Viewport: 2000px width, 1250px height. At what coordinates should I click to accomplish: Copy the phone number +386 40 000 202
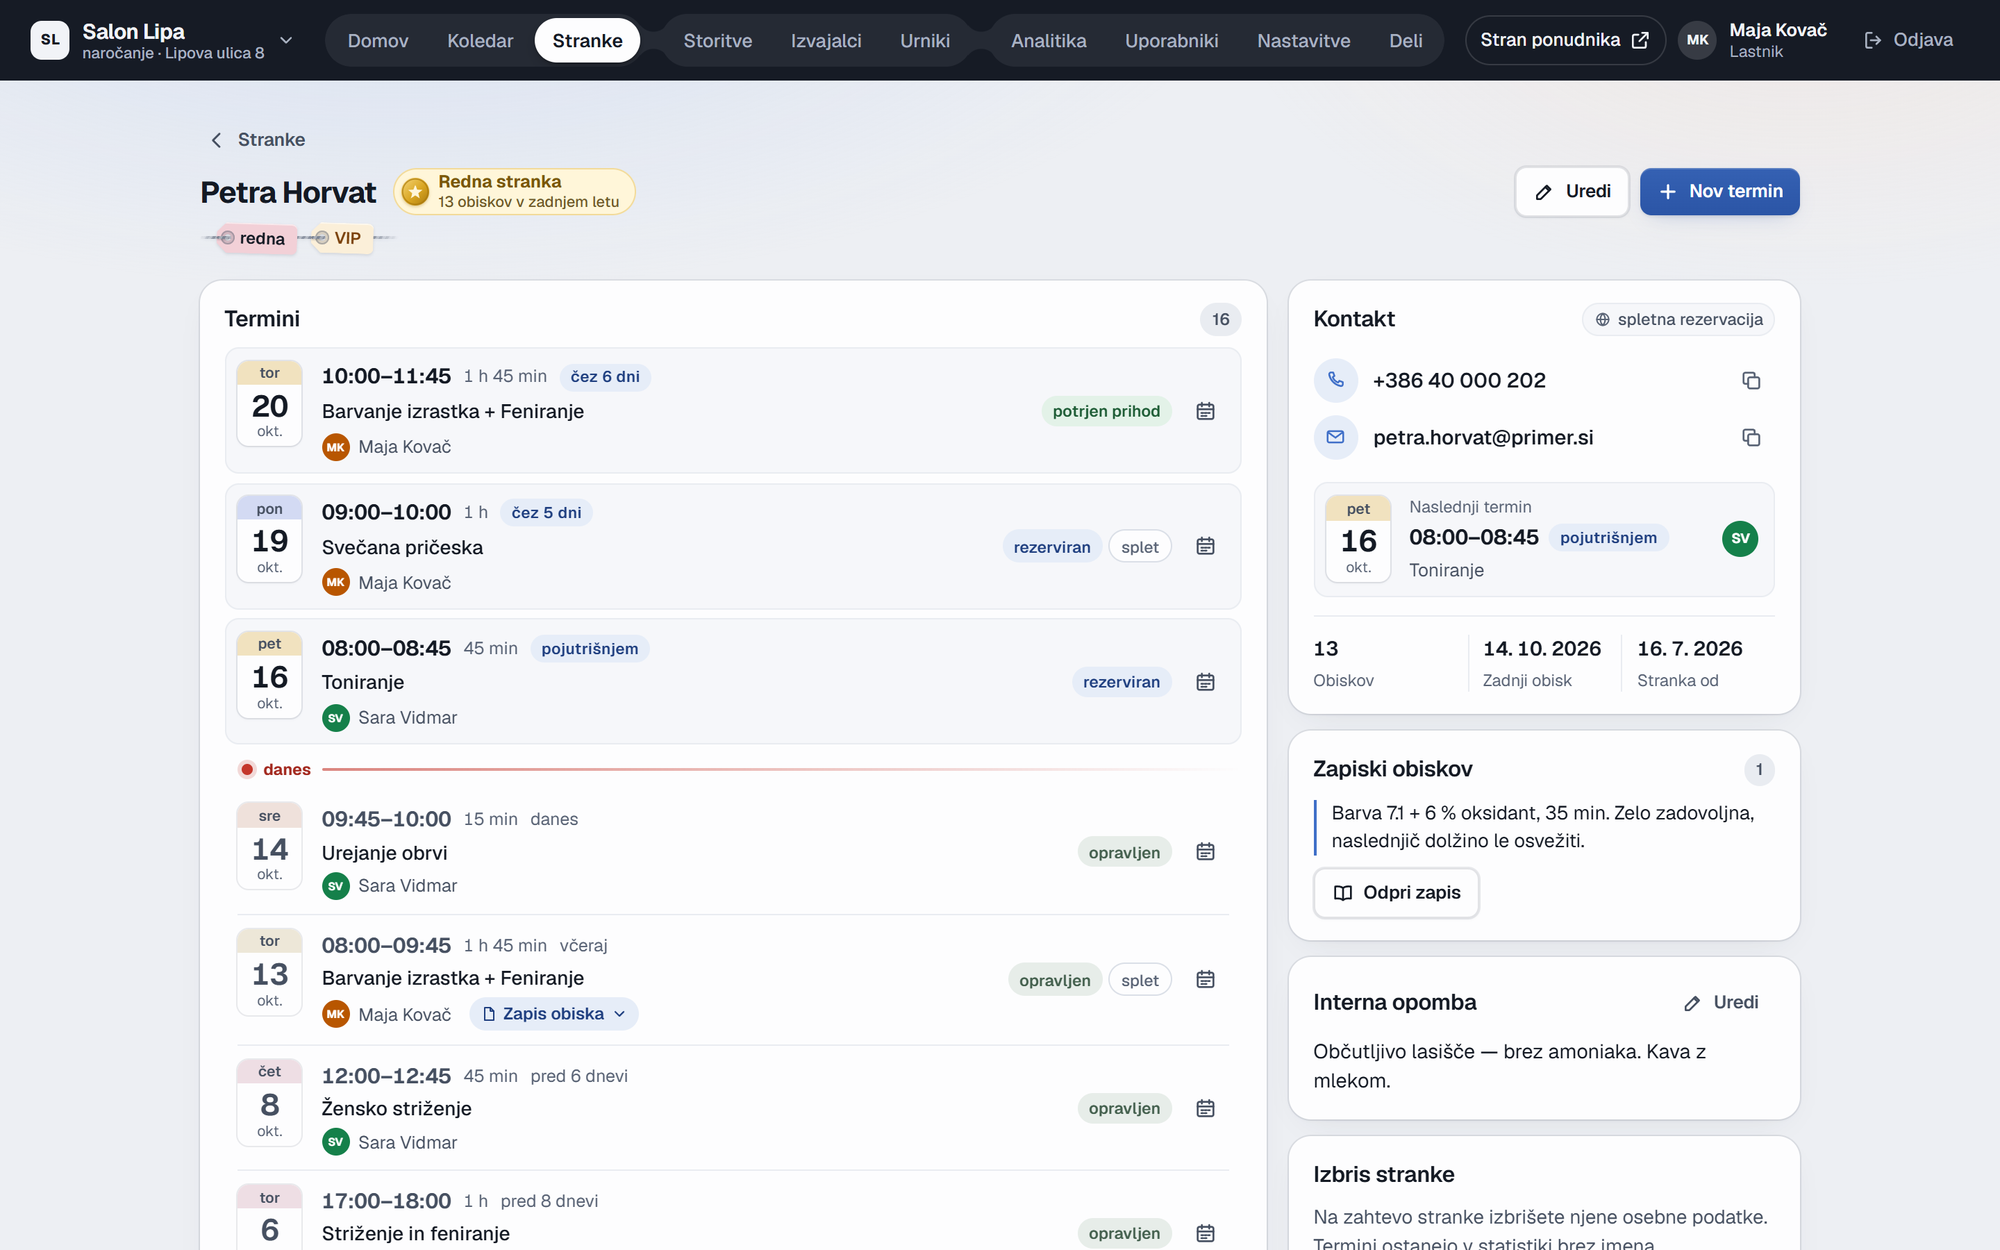point(1751,380)
